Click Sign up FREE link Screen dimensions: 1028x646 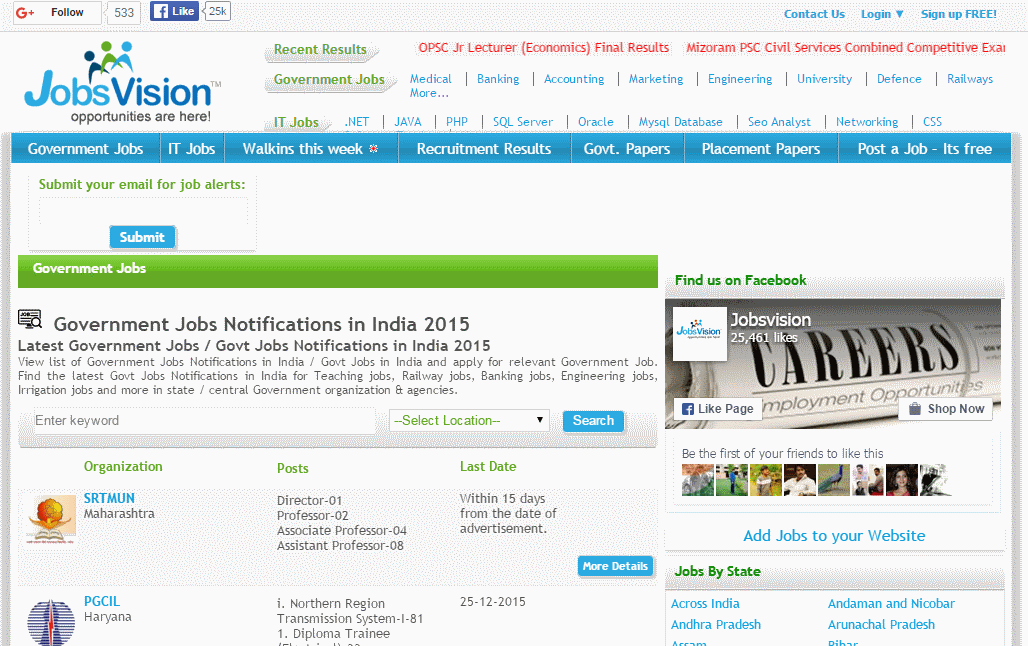click(x=959, y=14)
